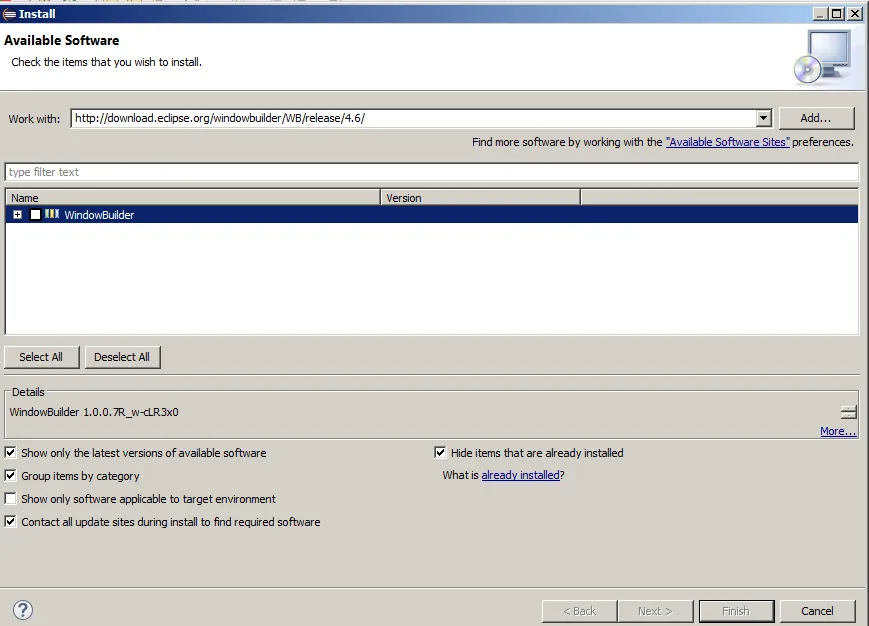
Task: Click the Install window title icon
Action: [9, 14]
